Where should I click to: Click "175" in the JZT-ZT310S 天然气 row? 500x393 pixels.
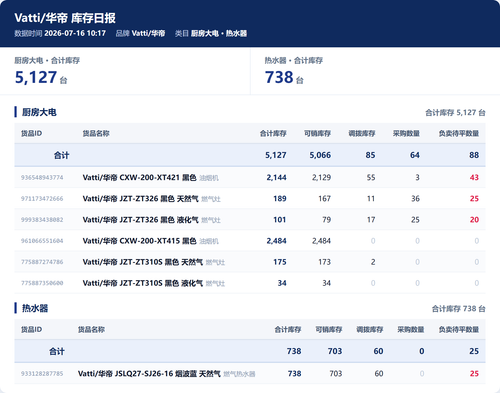point(280,262)
